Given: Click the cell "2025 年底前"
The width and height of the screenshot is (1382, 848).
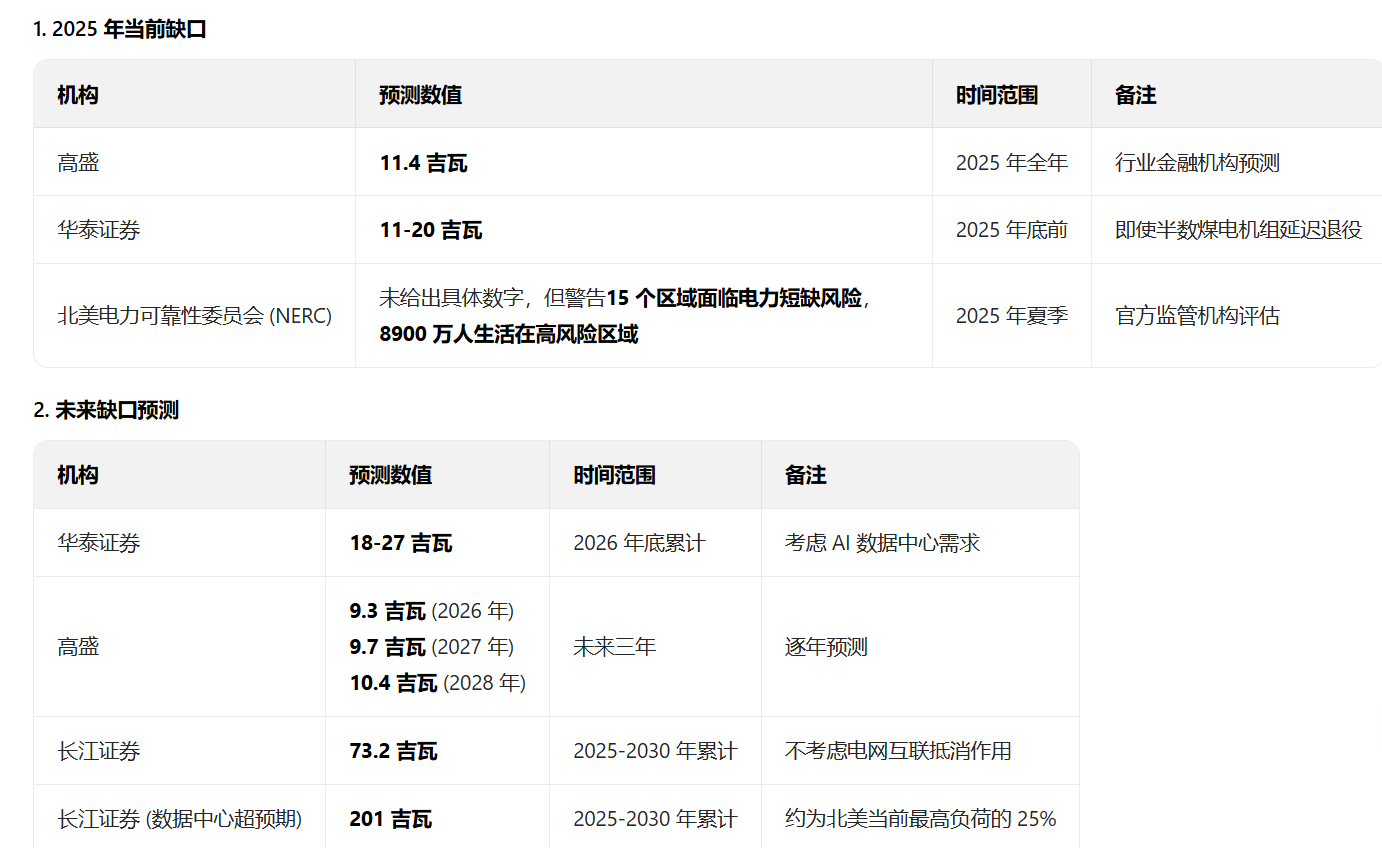Looking at the screenshot, I should [1012, 230].
